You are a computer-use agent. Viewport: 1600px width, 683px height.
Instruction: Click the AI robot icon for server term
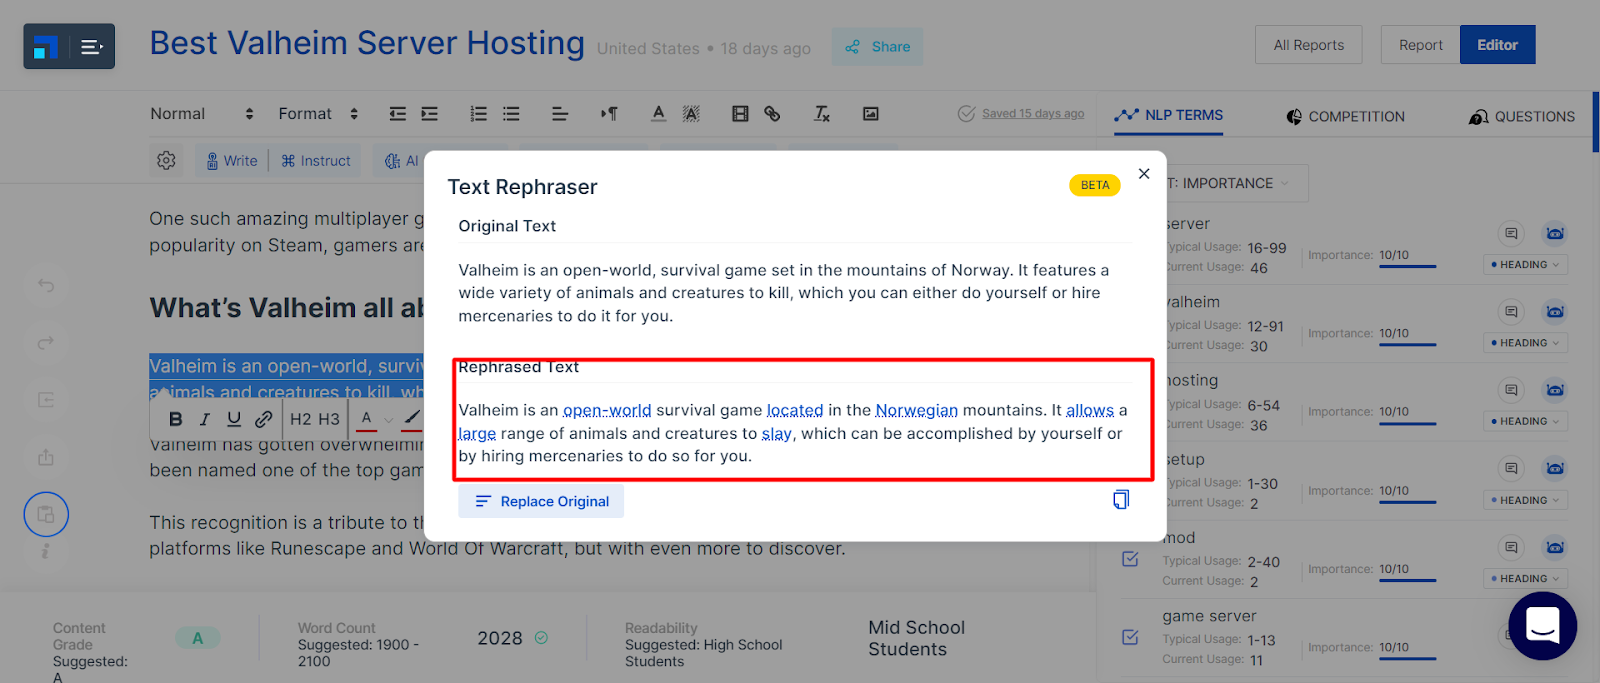coord(1555,234)
